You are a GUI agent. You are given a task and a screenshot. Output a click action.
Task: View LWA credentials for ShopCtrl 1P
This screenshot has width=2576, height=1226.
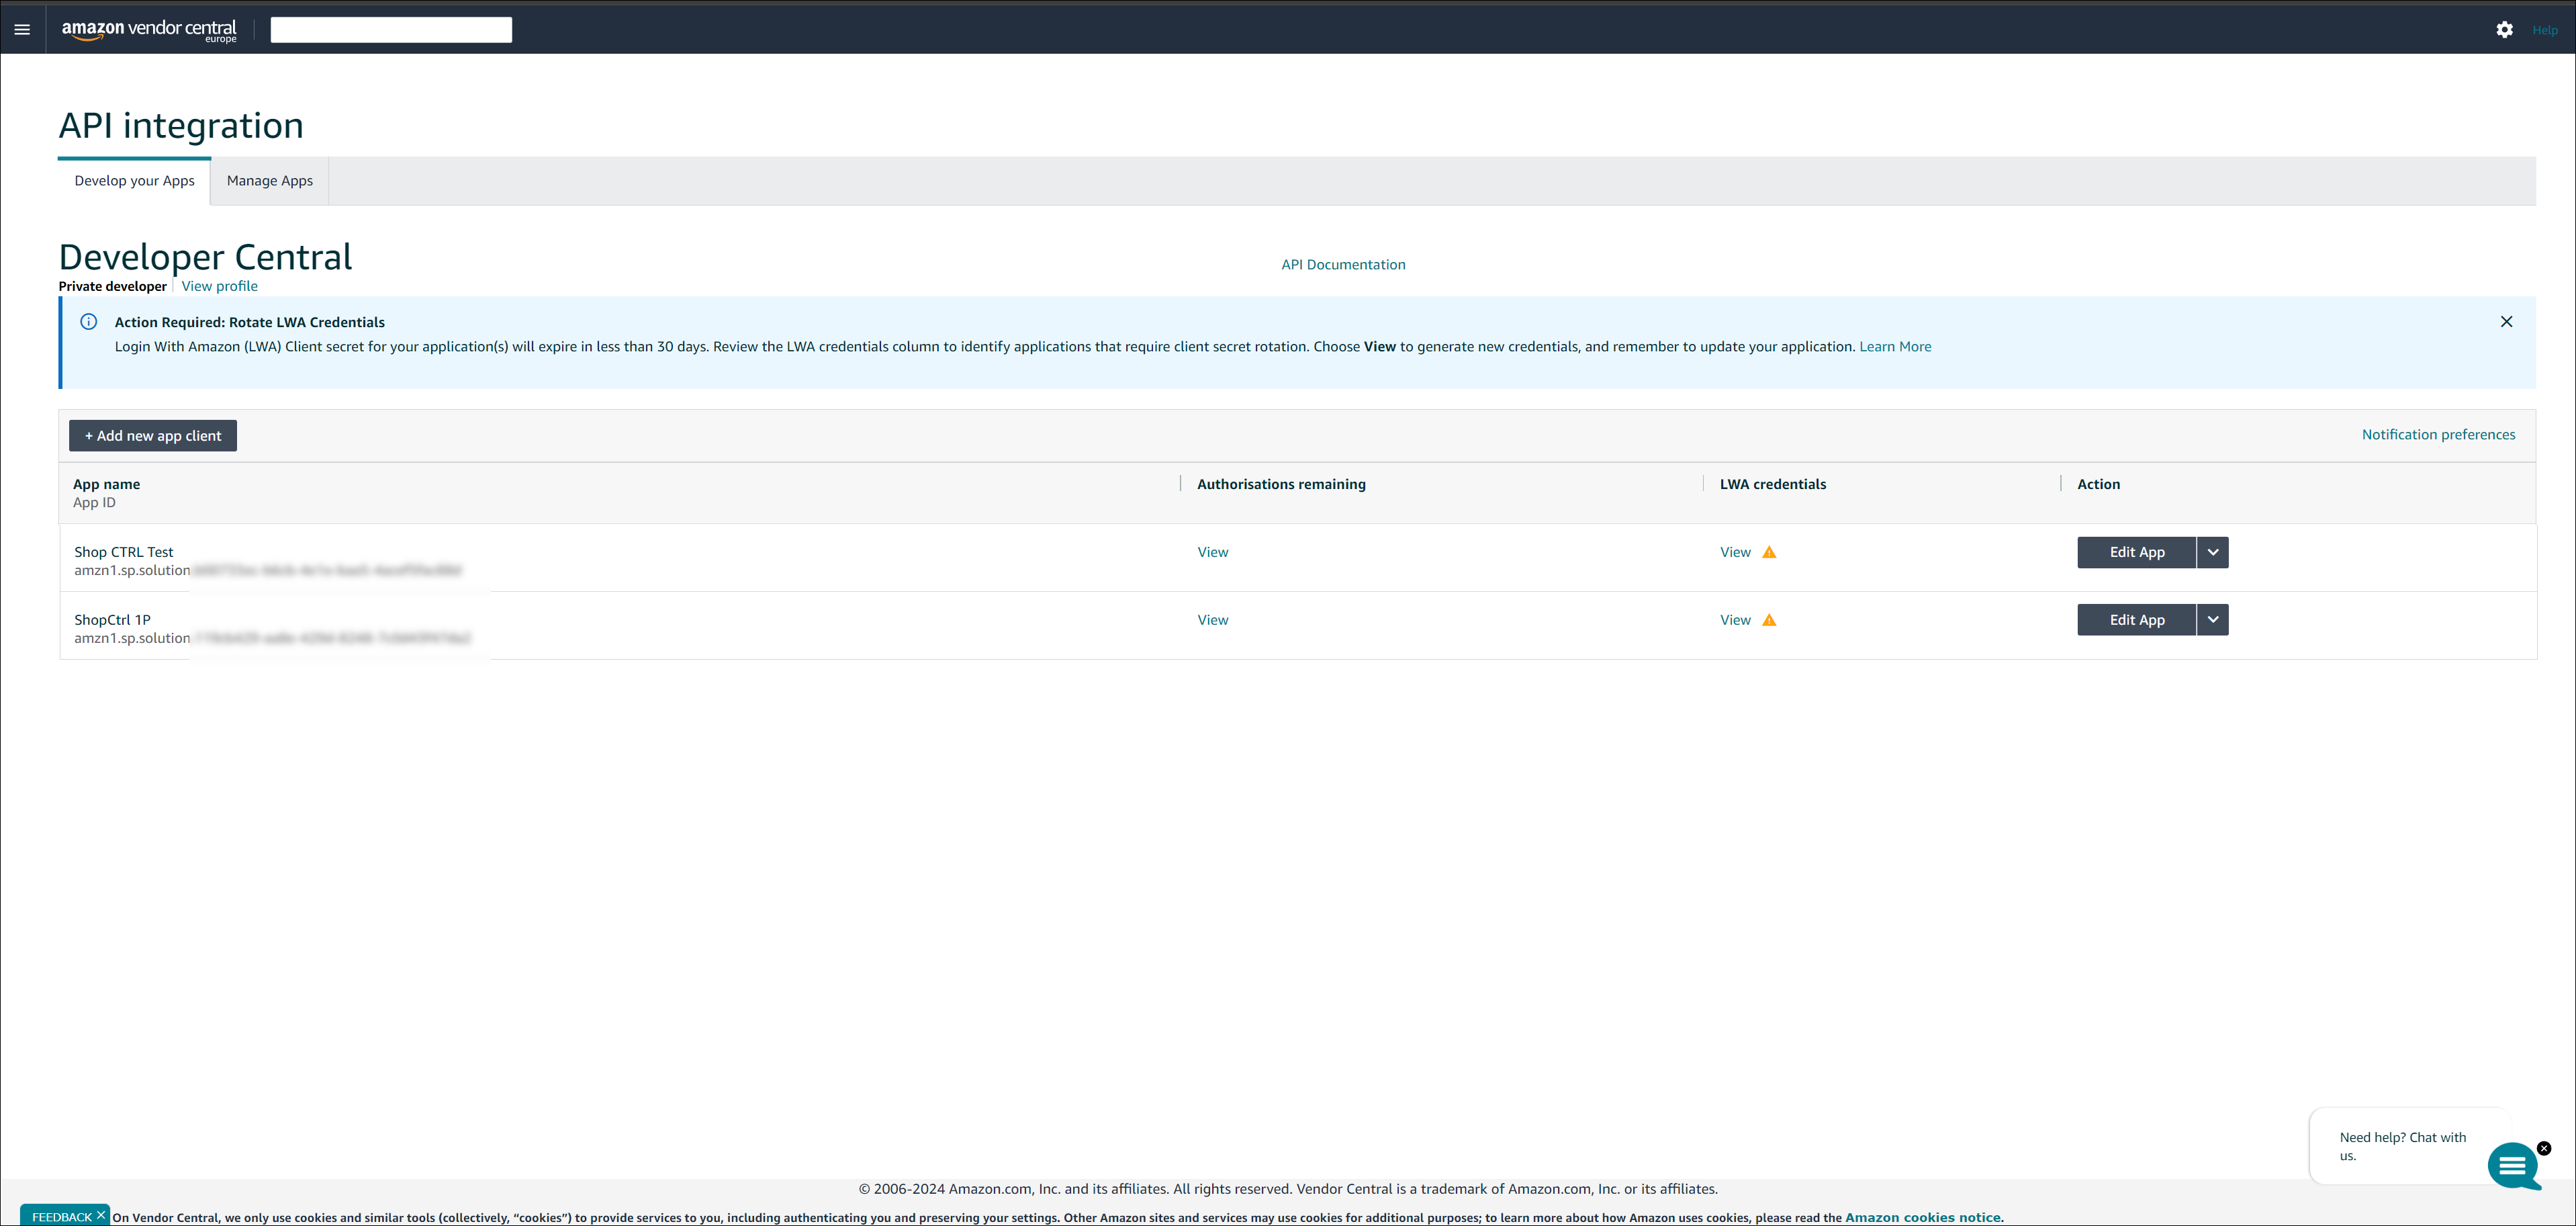[1735, 620]
